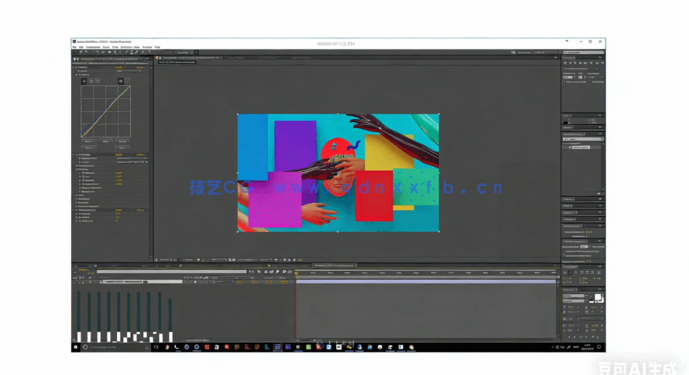Screen dimensions: 689x375
Task: Select the layer duration bar in timeline
Action: click(x=426, y=282)
